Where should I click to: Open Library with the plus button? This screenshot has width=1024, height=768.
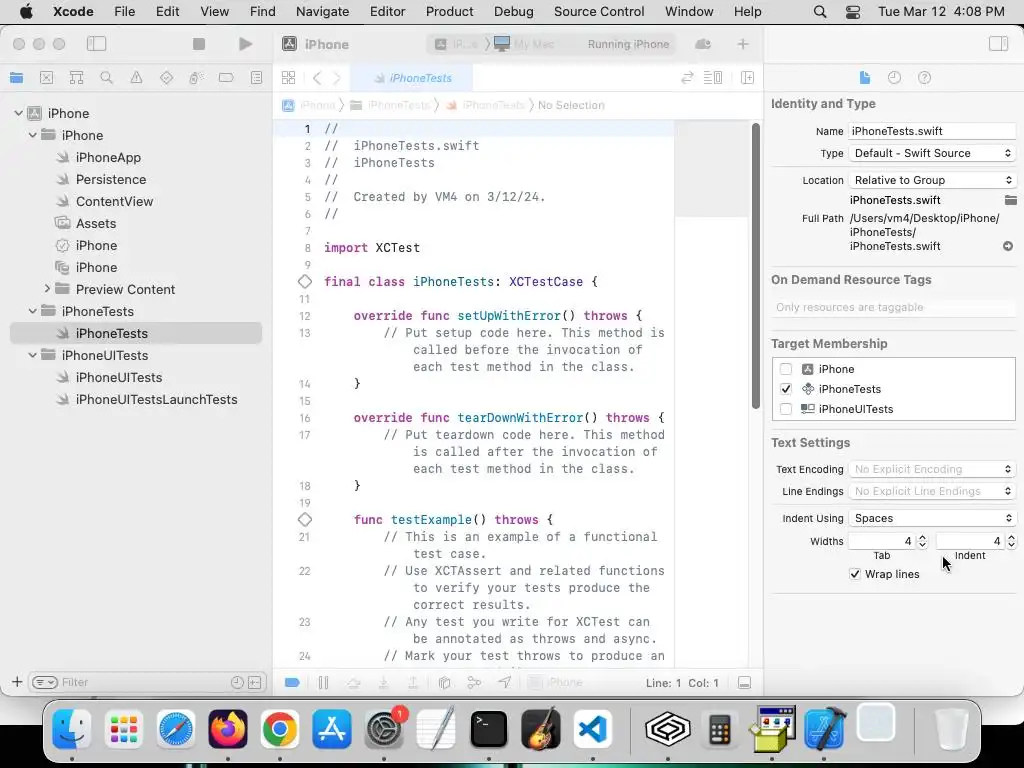point(743,44)
